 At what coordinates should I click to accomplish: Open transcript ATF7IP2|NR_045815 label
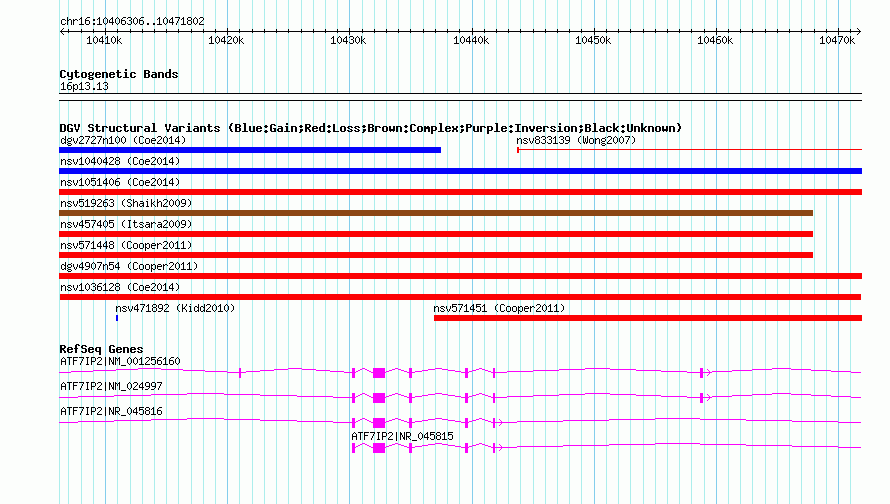click(402, 436)
